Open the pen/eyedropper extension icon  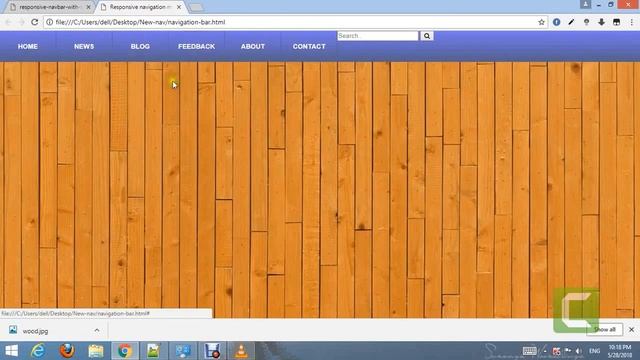[571, 22]
